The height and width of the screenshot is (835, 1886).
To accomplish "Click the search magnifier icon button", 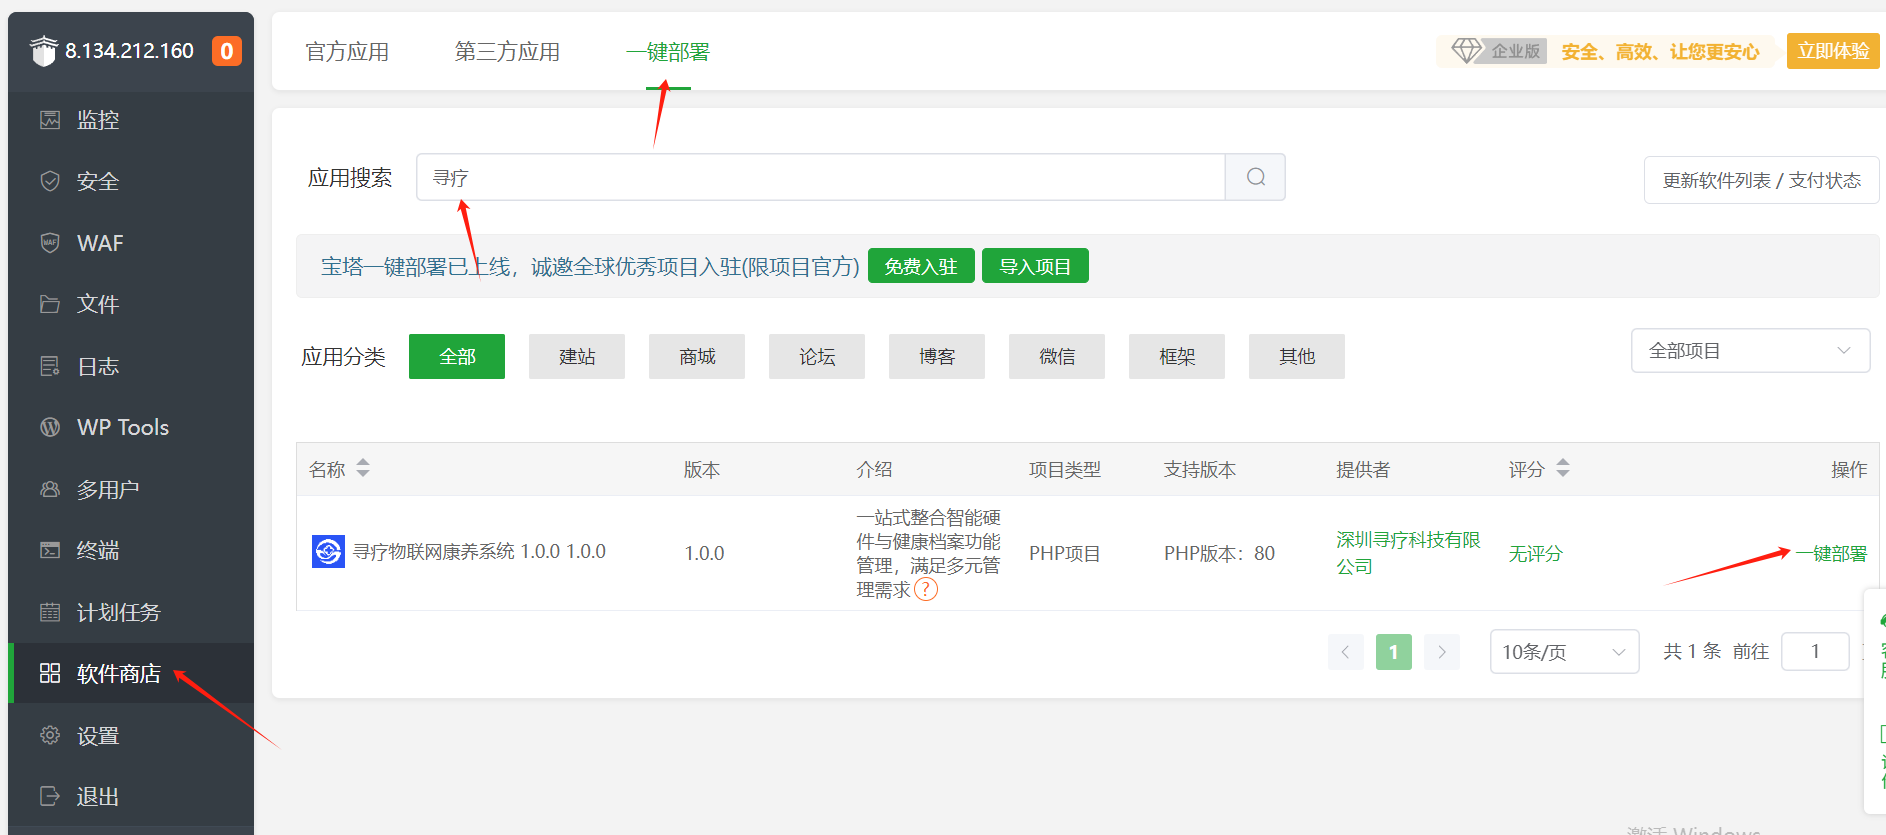I will click(1255, 177).
